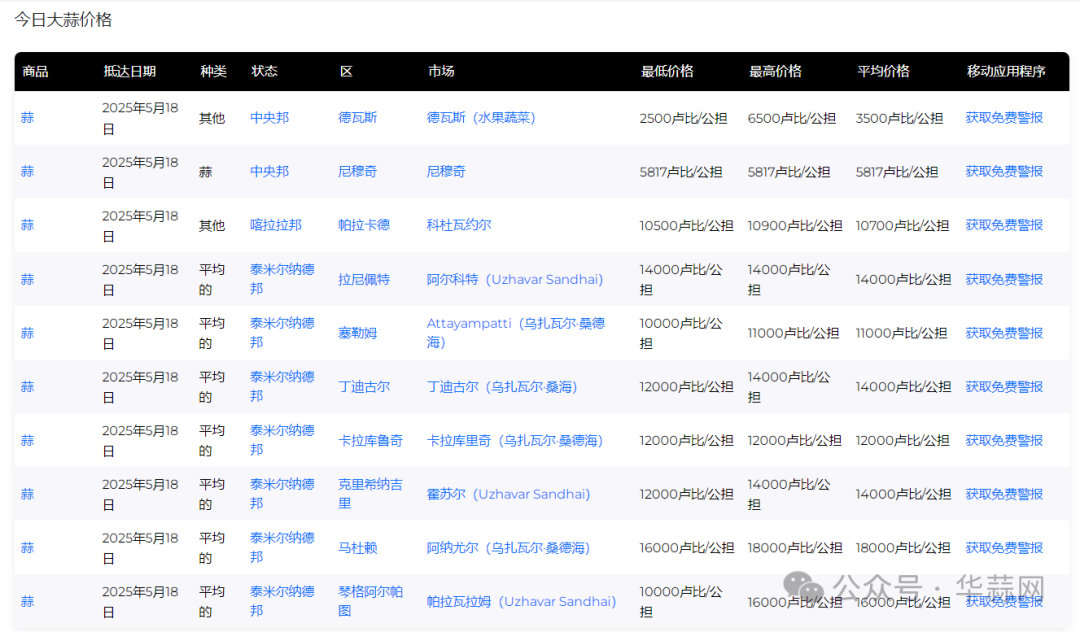The width and height of the screenshot is (1080, 632).
Task: Click 泰米尔纳德邦 in the 拉尼佩特 row
Action: tap(282, 279)
